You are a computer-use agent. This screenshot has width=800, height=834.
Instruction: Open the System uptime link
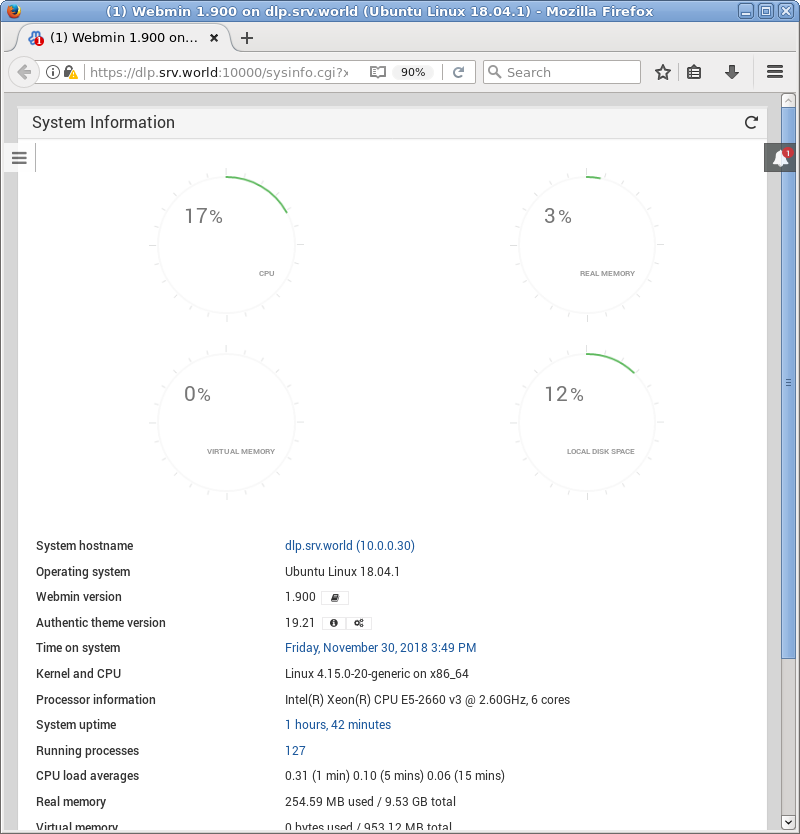pyautogui.click(x=338, y=725)
